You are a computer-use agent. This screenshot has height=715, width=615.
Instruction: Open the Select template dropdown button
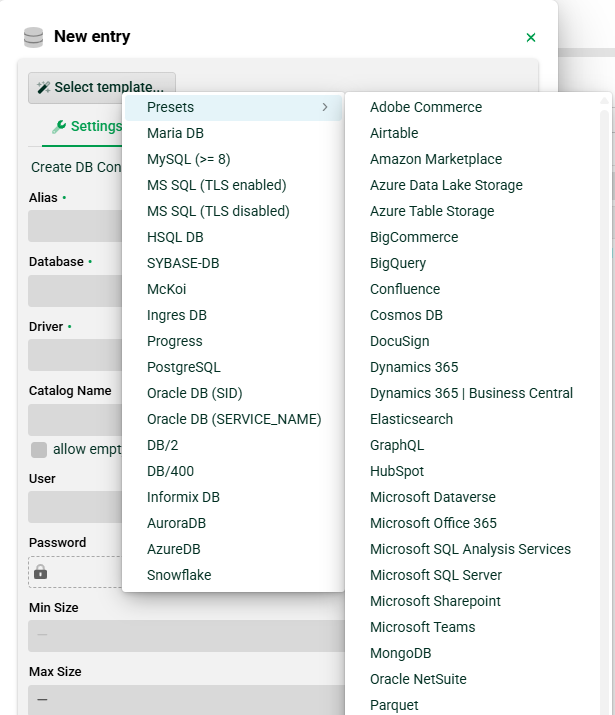[x=102, y=88]
